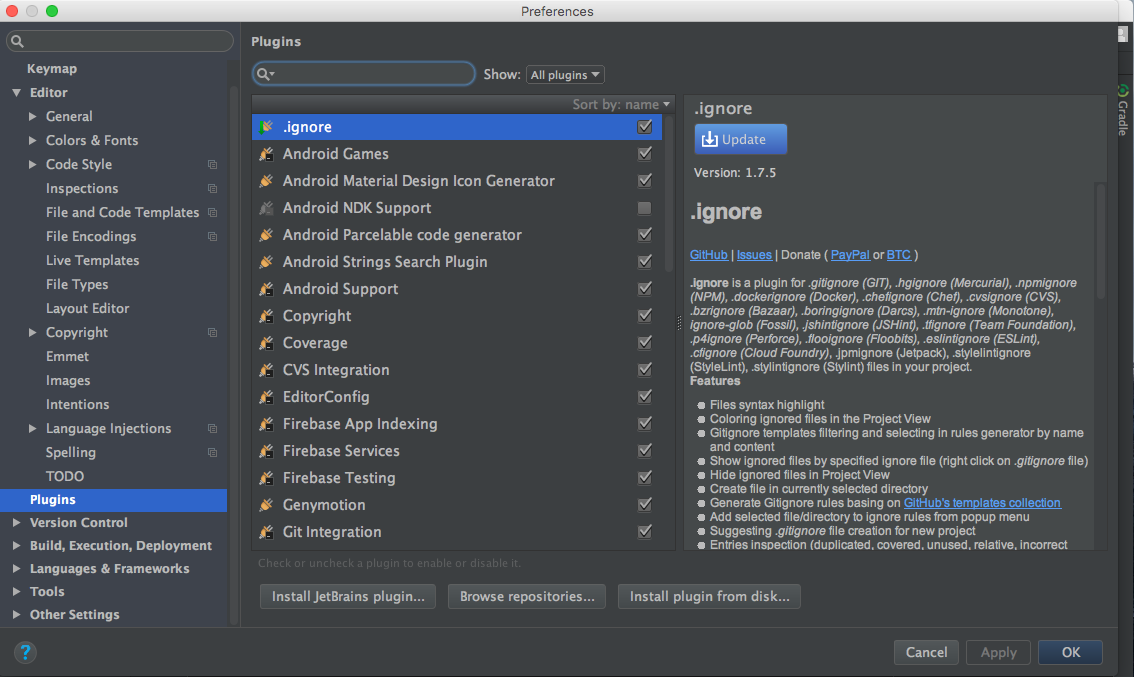Click the project-level icon beside Inspections

click(213, 189)
